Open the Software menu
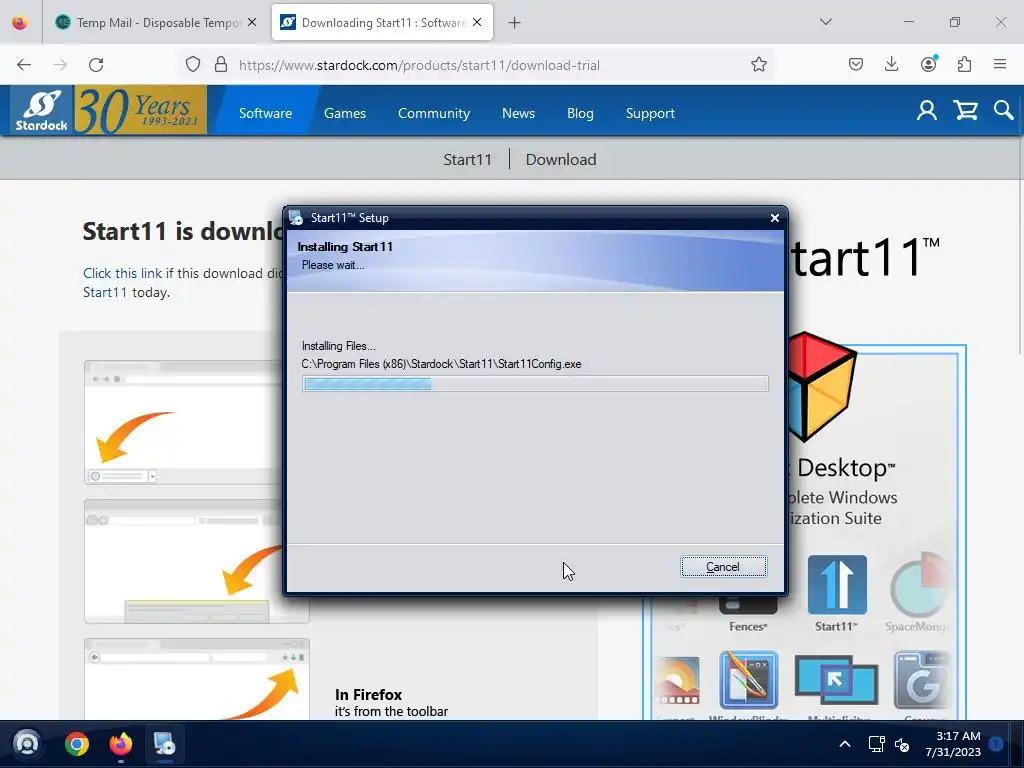This screenshot has width=1024, height=768. point(265,113)
